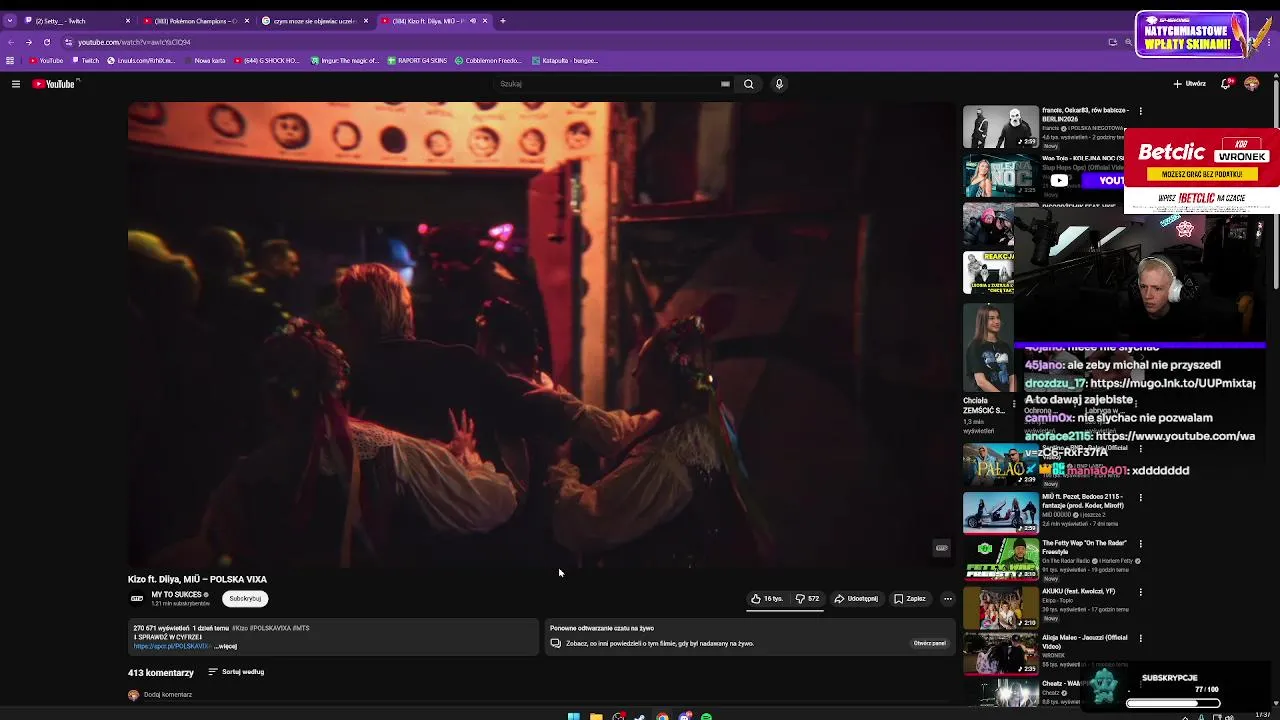Open the spcr.pl/POLSKAVIXA link in description
1280x720 pixels.
pos(172,646)
